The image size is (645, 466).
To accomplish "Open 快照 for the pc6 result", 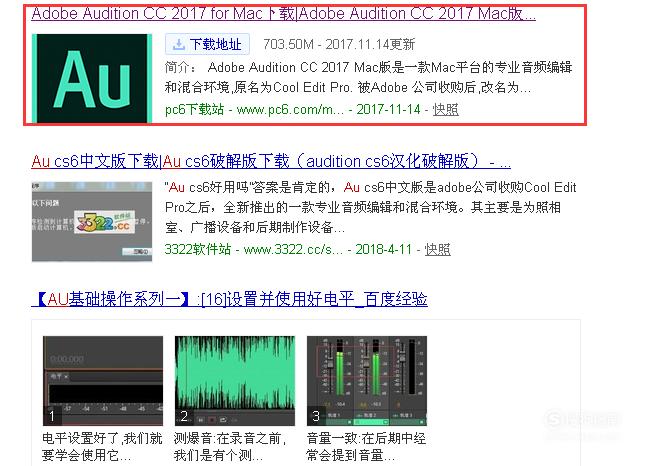I will coord(445,109).
